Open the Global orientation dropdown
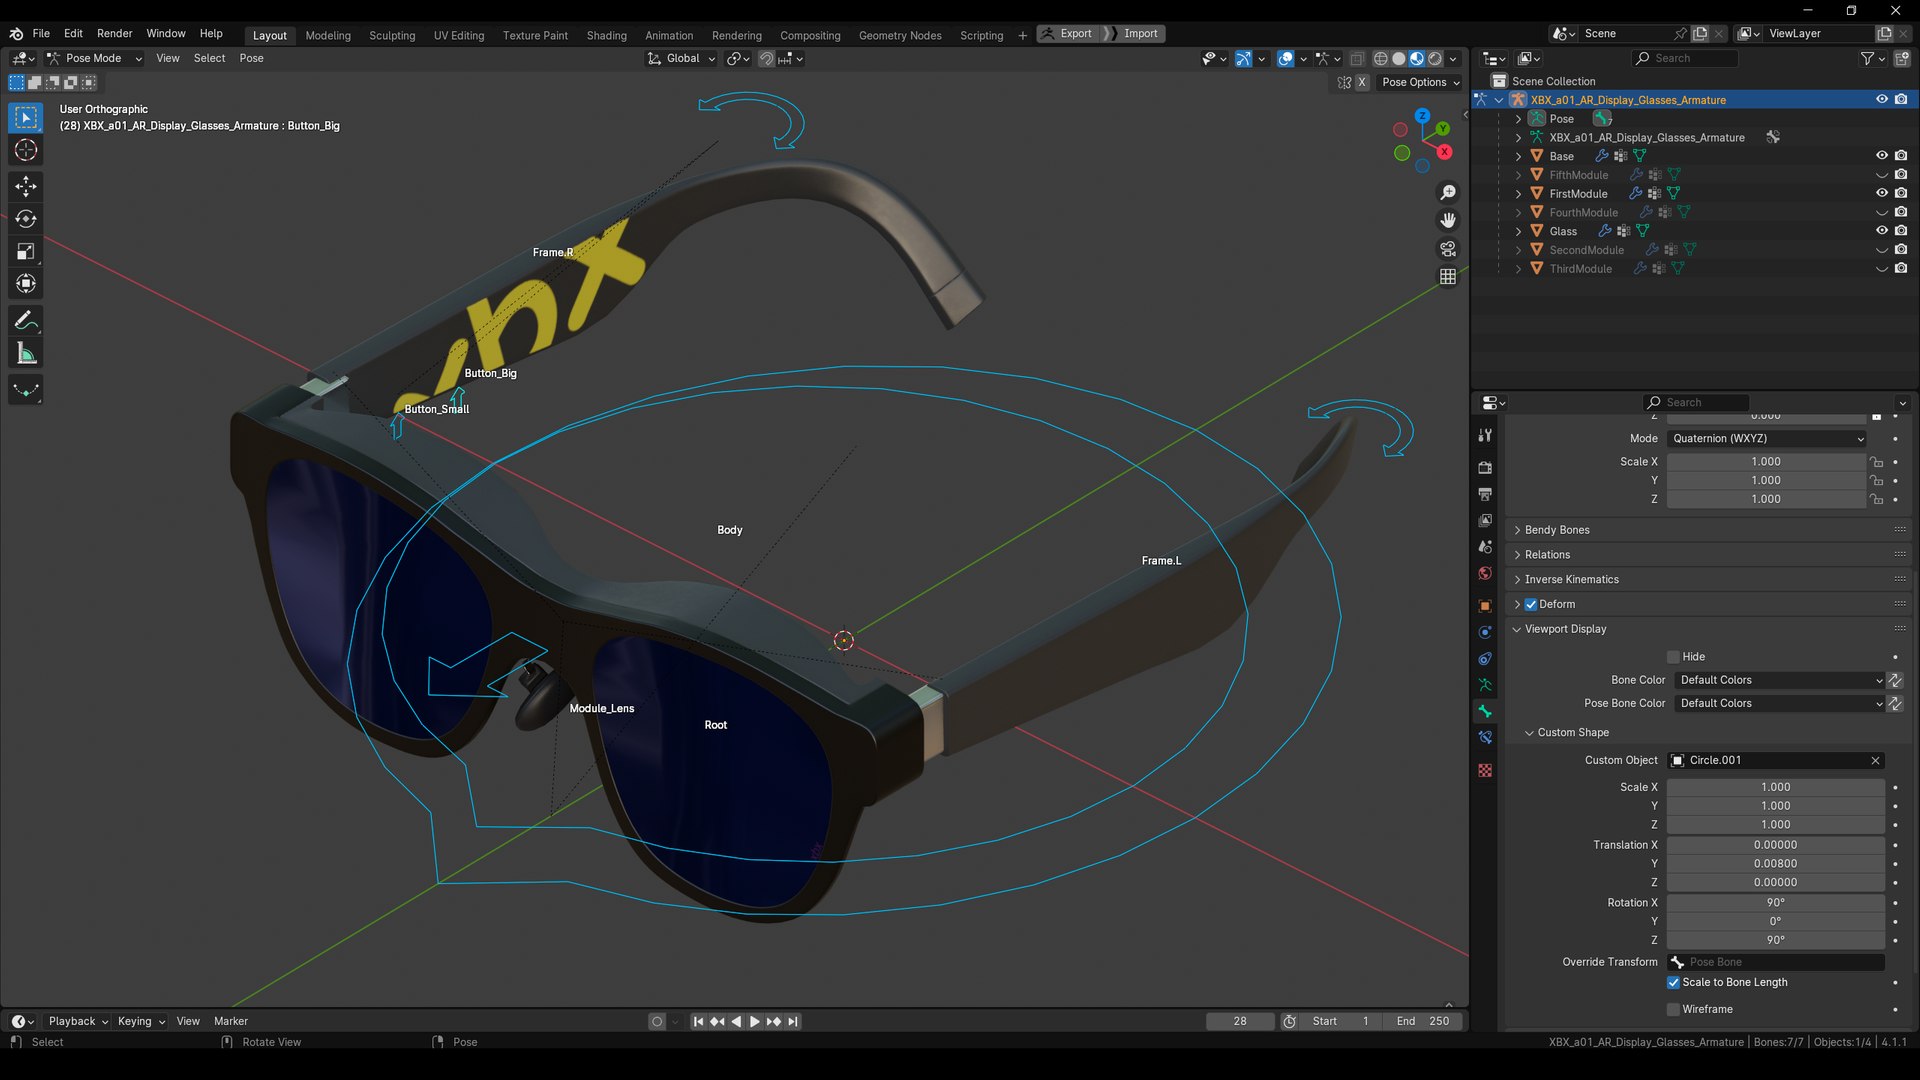Image resolution: width=1920 pixels, height=1080 pixels. pyautogui.click(x=682, y=58)
